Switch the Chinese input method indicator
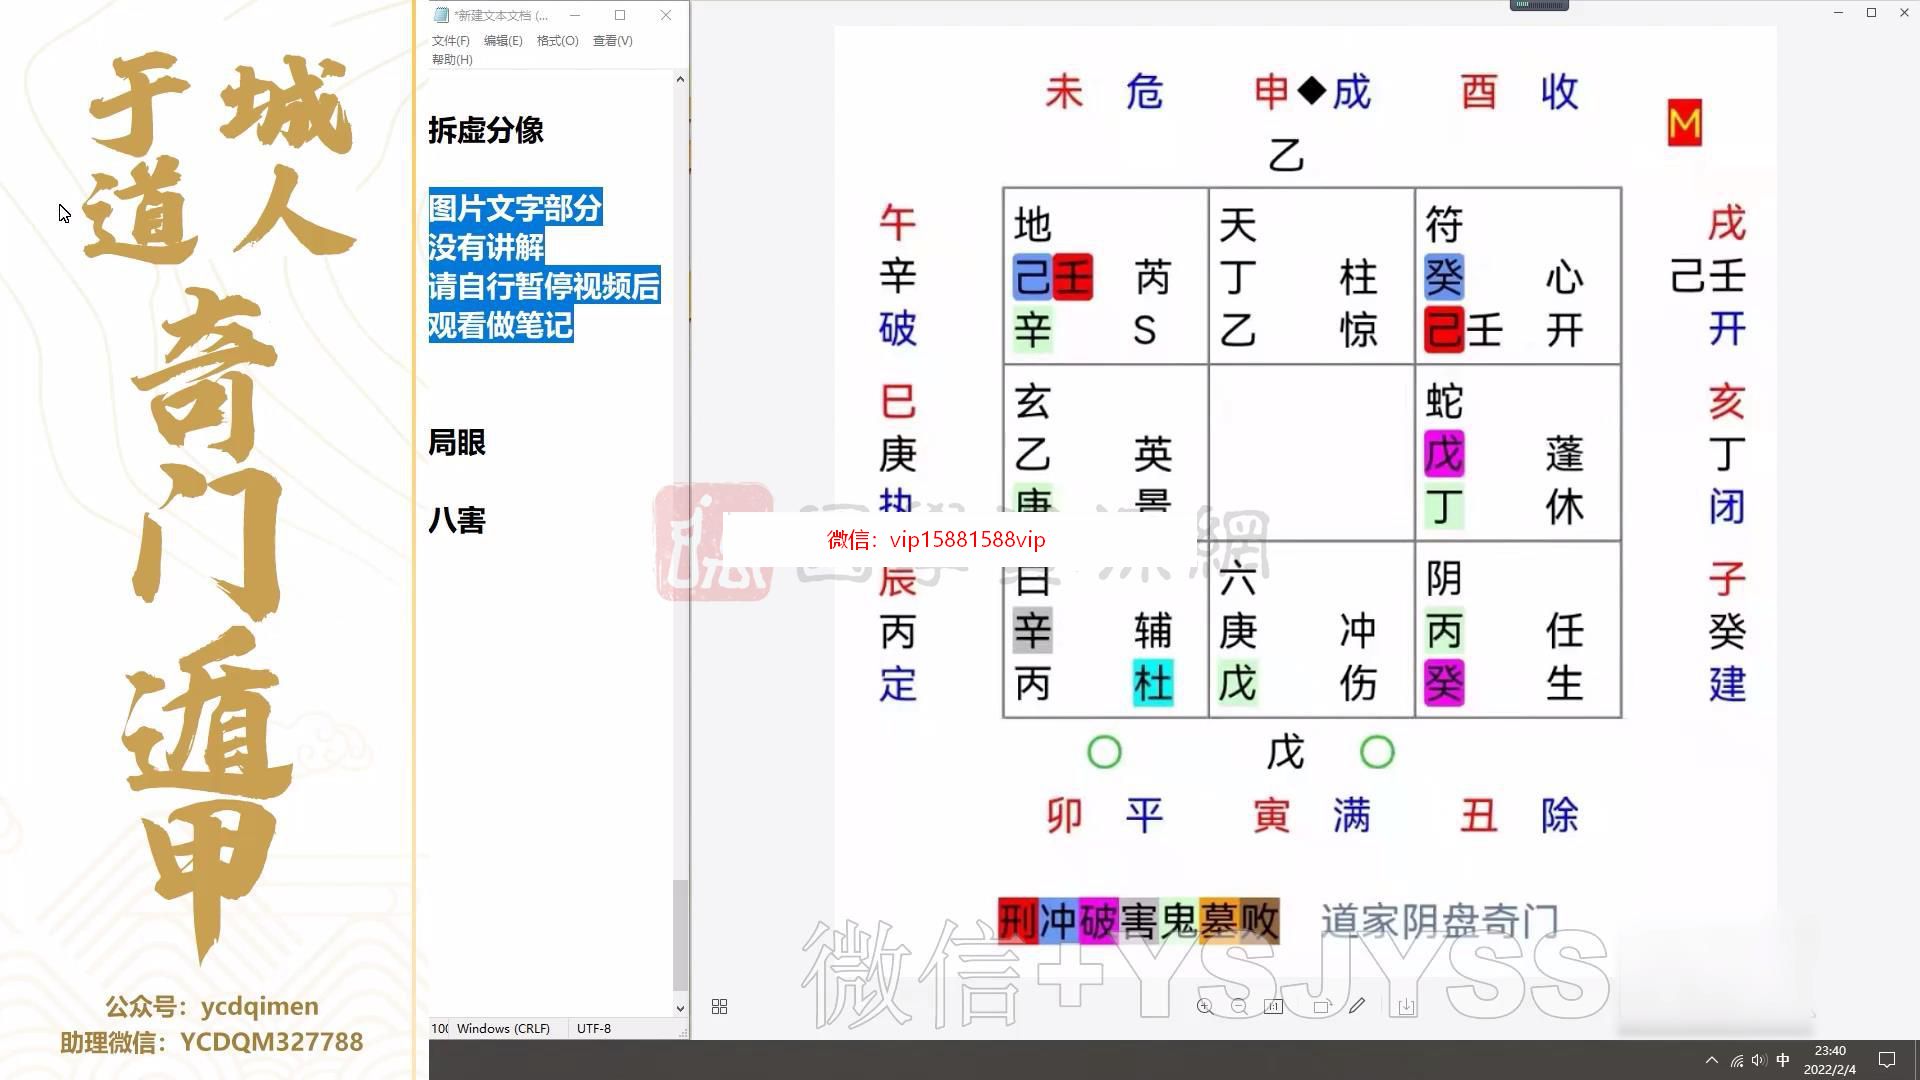Viewport: 1920px width, 1080px height. click(1782, 1060)
